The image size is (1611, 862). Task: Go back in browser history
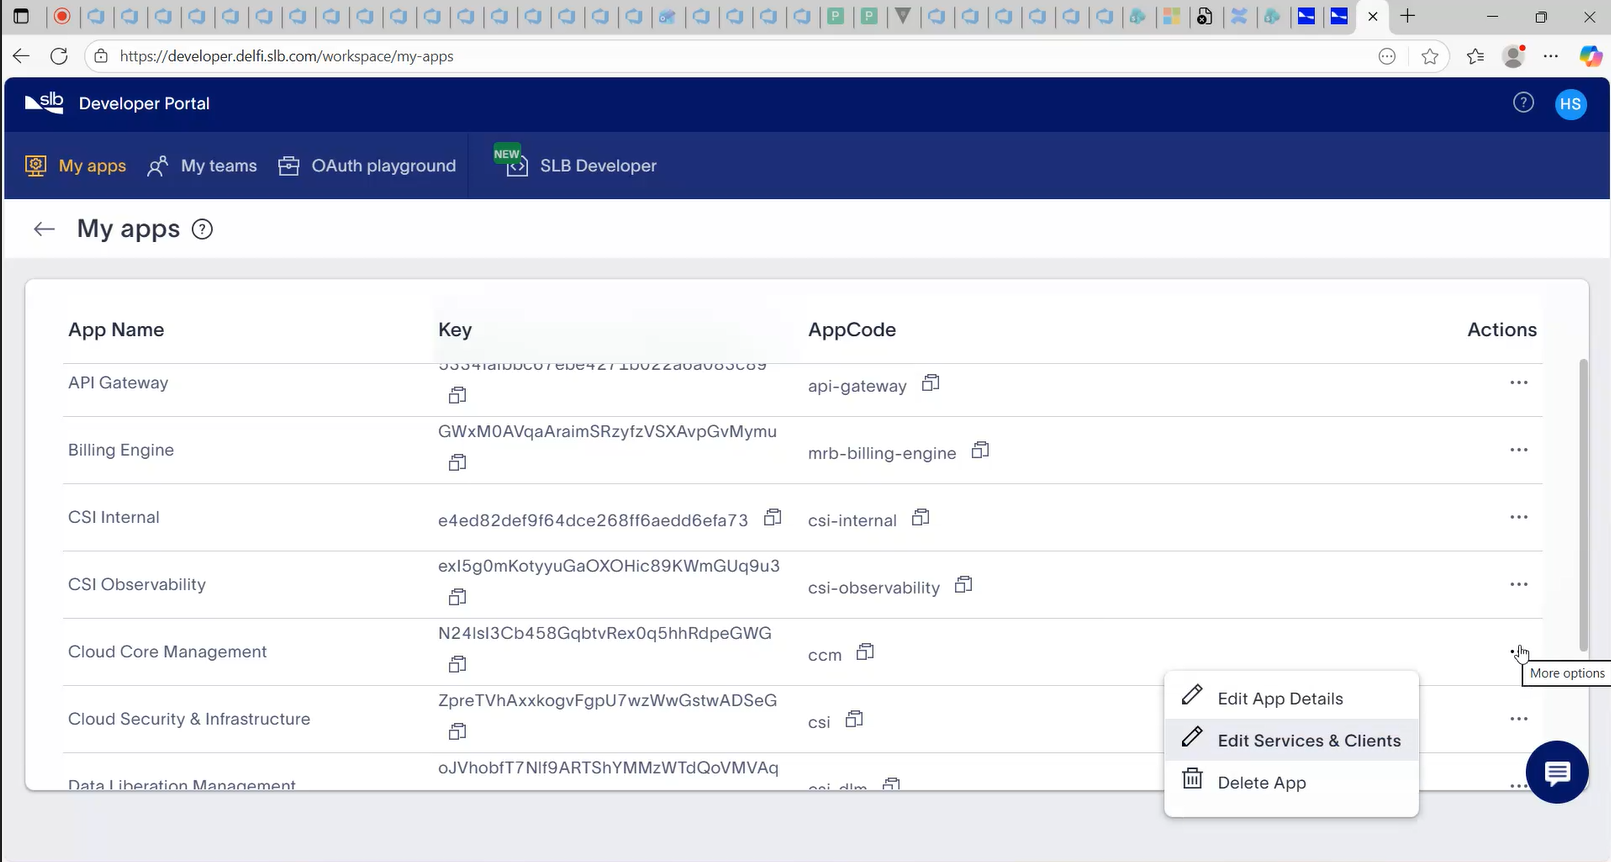click(x=21, y=56)
